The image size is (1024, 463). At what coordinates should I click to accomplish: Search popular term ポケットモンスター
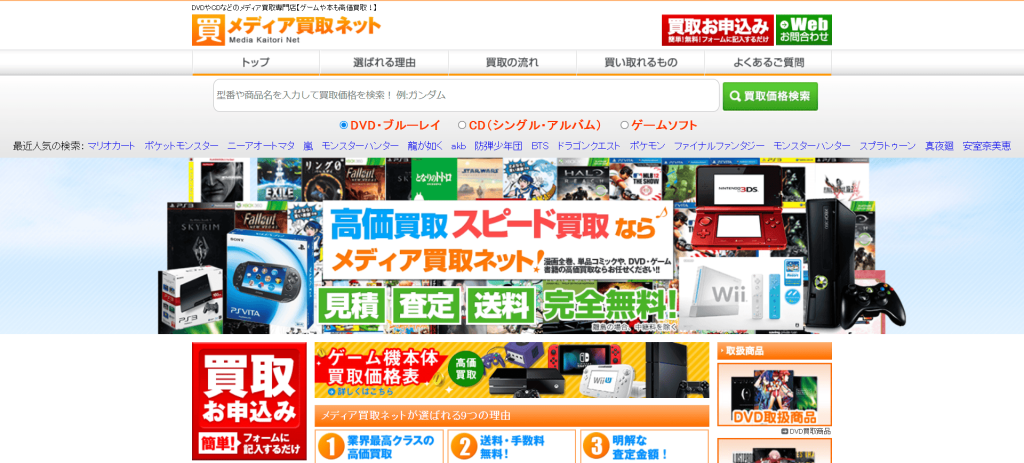tap(182, 146)
